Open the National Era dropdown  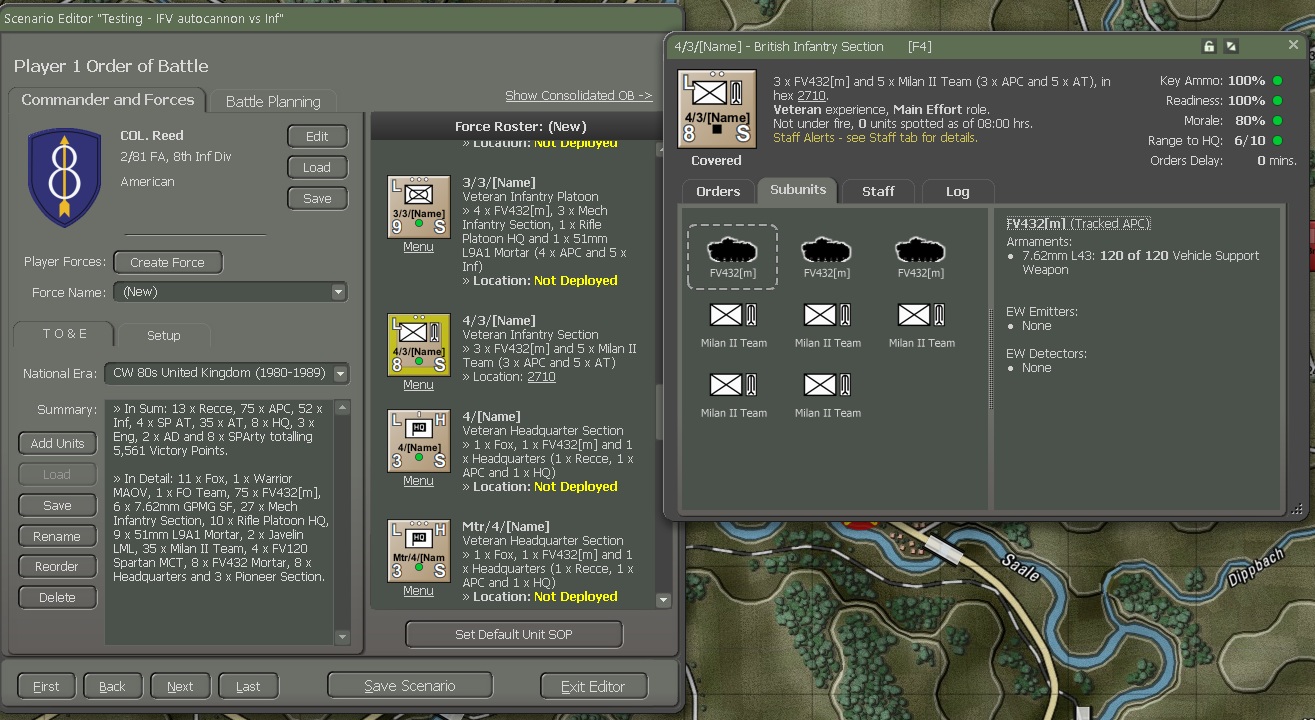(341, 374)
